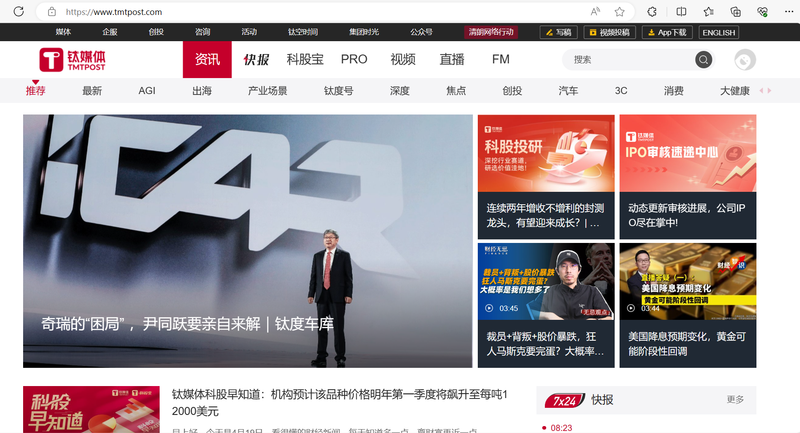Image resolution: width=800 pixels, height=433 pixels.
Task: Click 更多 in the 快报 panel
Action: (x=735, y=399)
